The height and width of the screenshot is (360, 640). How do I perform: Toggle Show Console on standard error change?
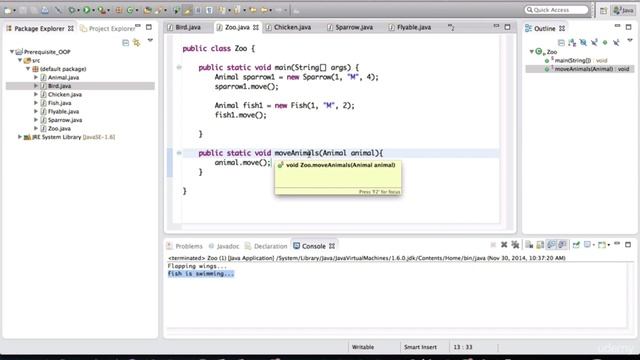pyautogui.click(x=562, y=244)
